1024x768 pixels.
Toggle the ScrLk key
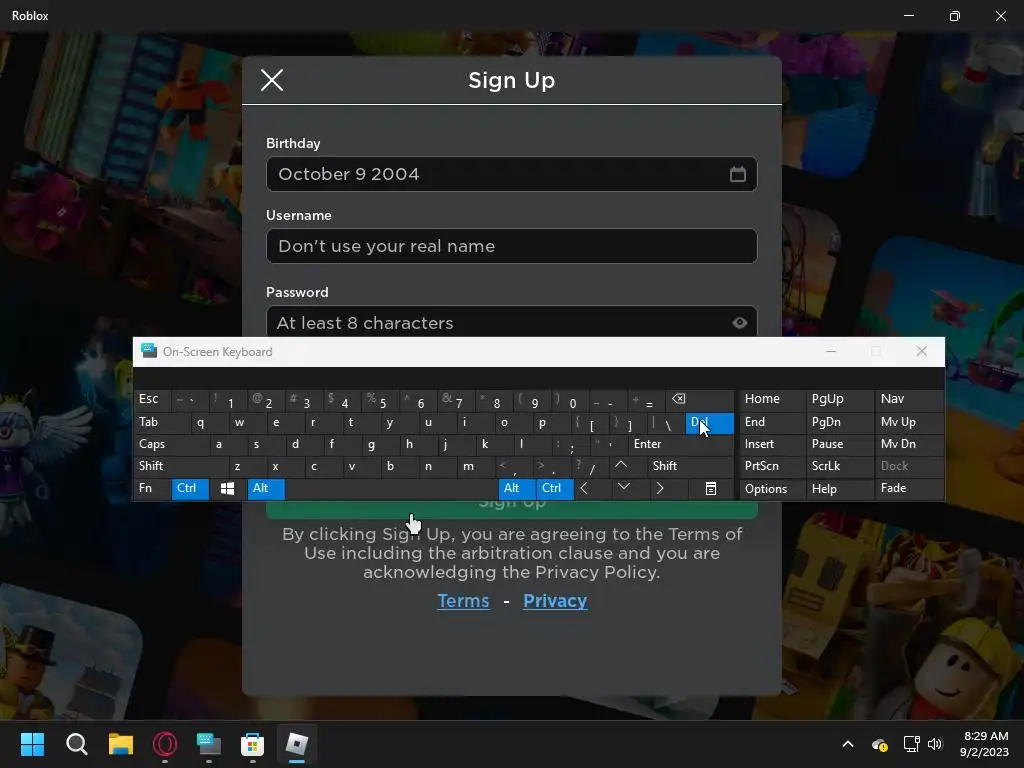[839, 466]
